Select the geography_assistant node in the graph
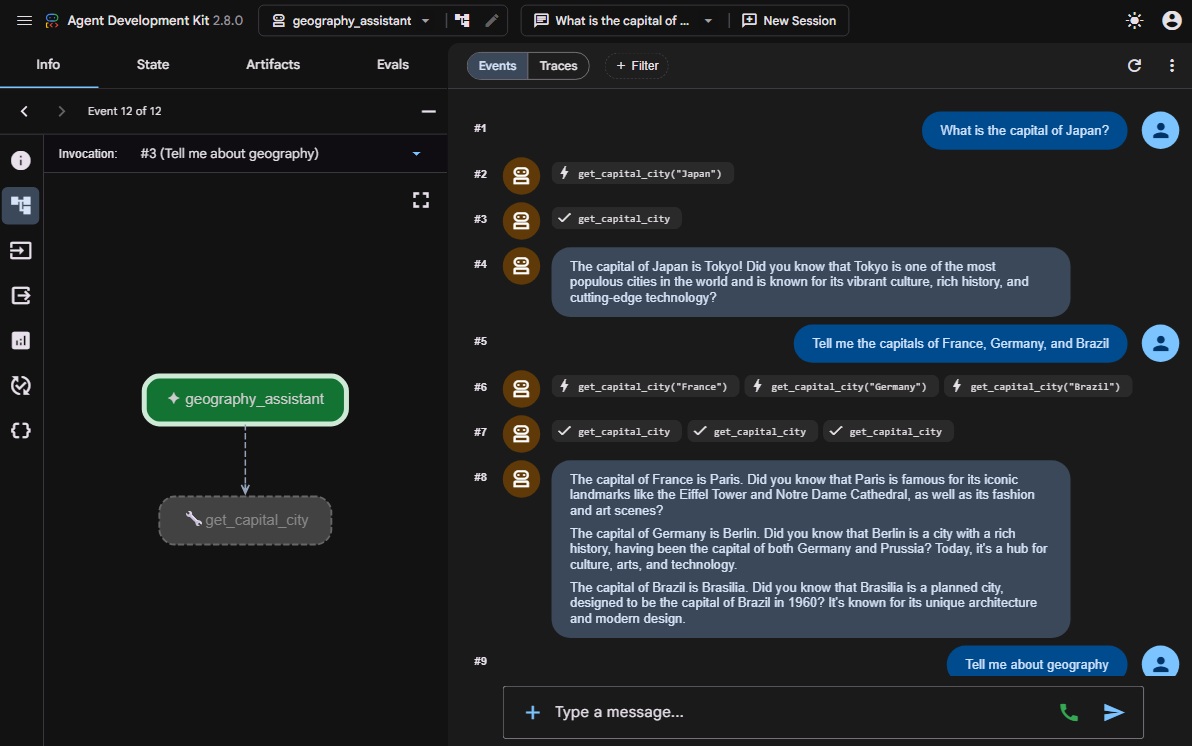This screenshot has width=1192, height=746. pos(246,400)
